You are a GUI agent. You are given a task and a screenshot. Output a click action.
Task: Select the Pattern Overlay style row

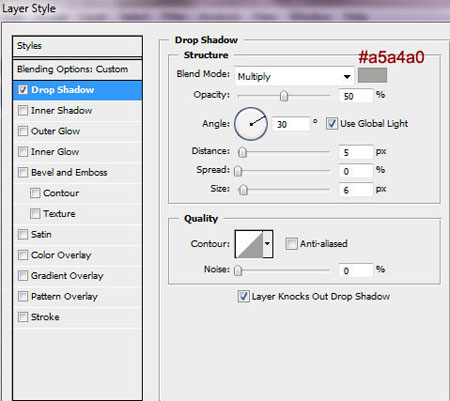point(77,297)
